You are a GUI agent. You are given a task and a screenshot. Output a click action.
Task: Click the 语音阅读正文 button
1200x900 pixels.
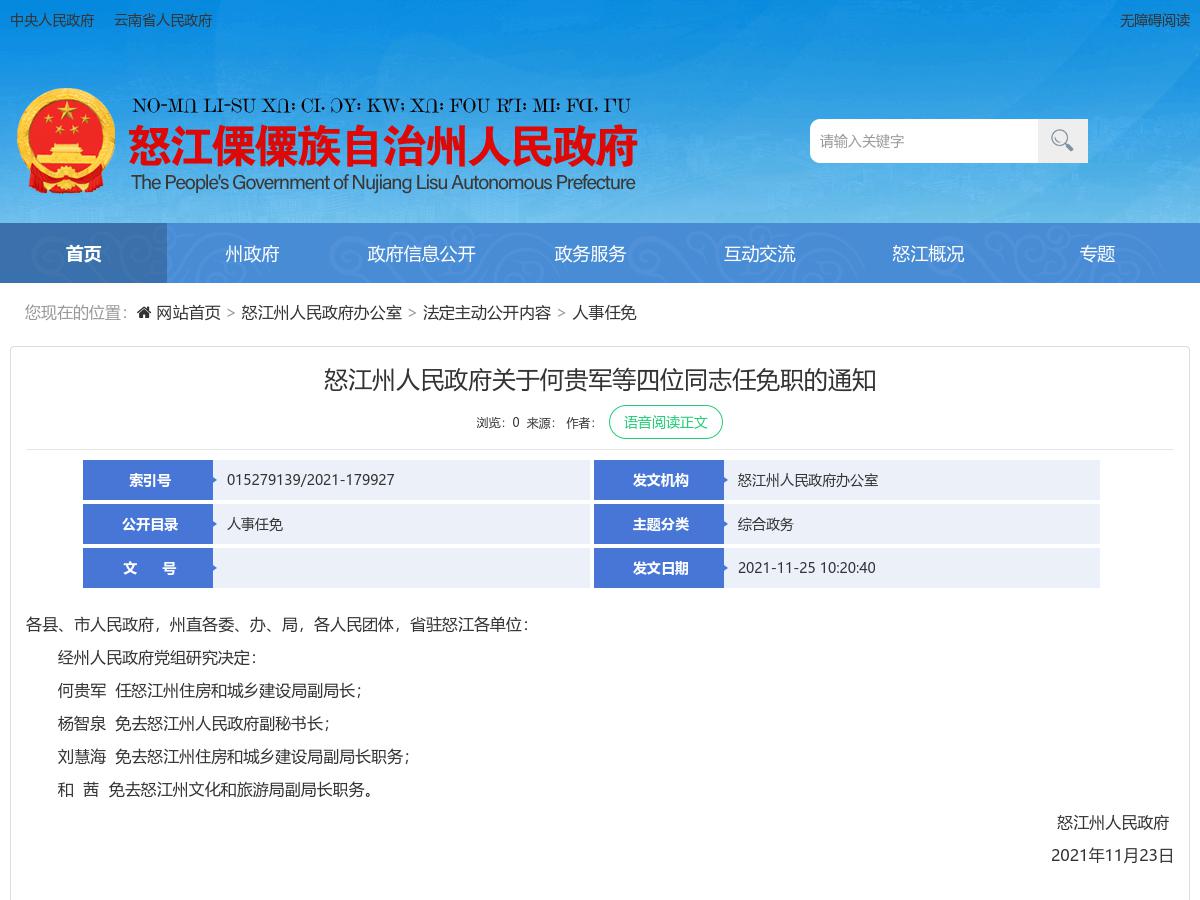(x=666, y=421)
